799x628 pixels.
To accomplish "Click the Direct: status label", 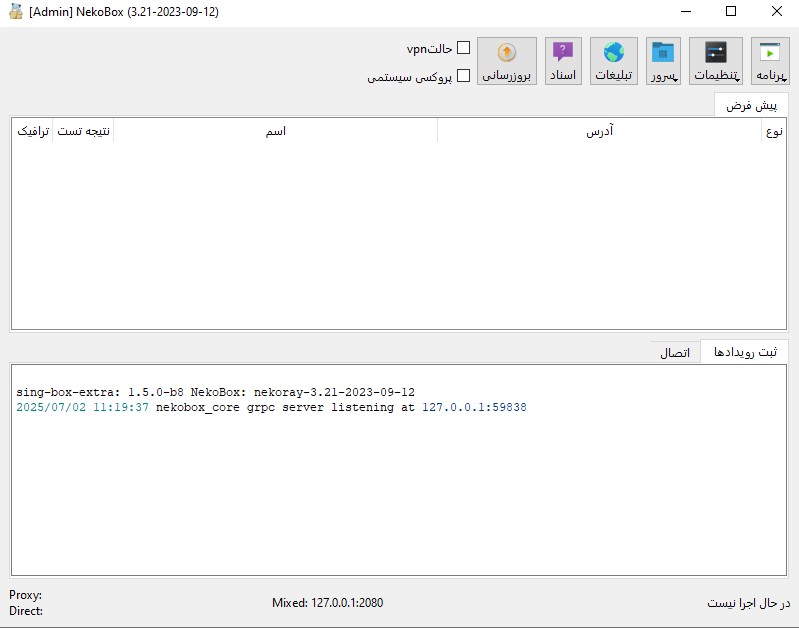I will pos(26,611).
